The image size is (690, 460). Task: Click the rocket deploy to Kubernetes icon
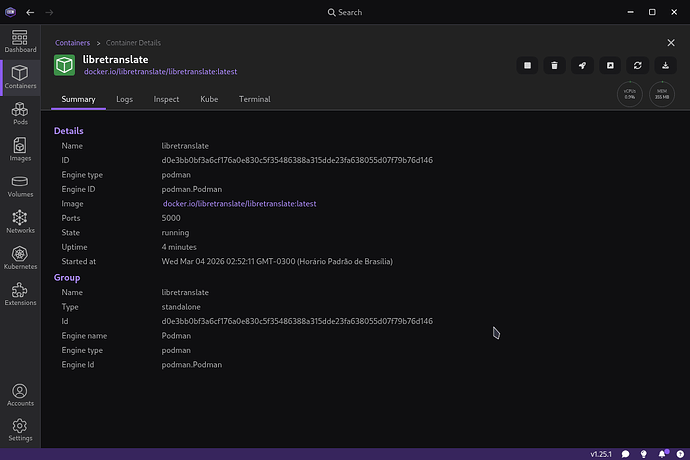point(582,66)
